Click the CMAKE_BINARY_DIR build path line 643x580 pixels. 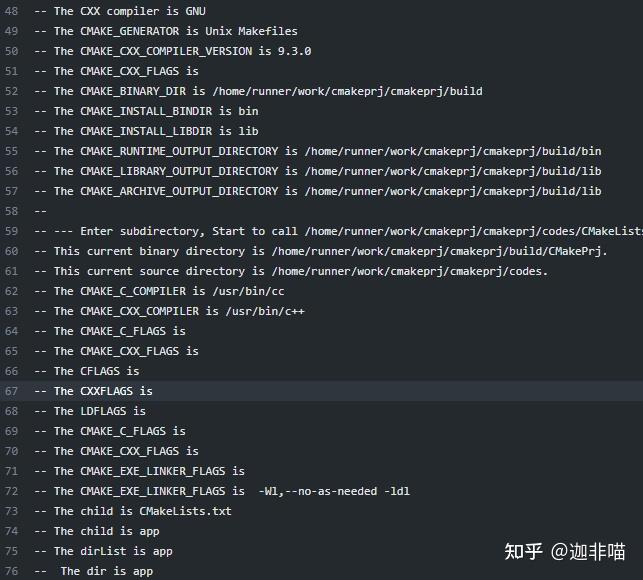coord(258,91)
